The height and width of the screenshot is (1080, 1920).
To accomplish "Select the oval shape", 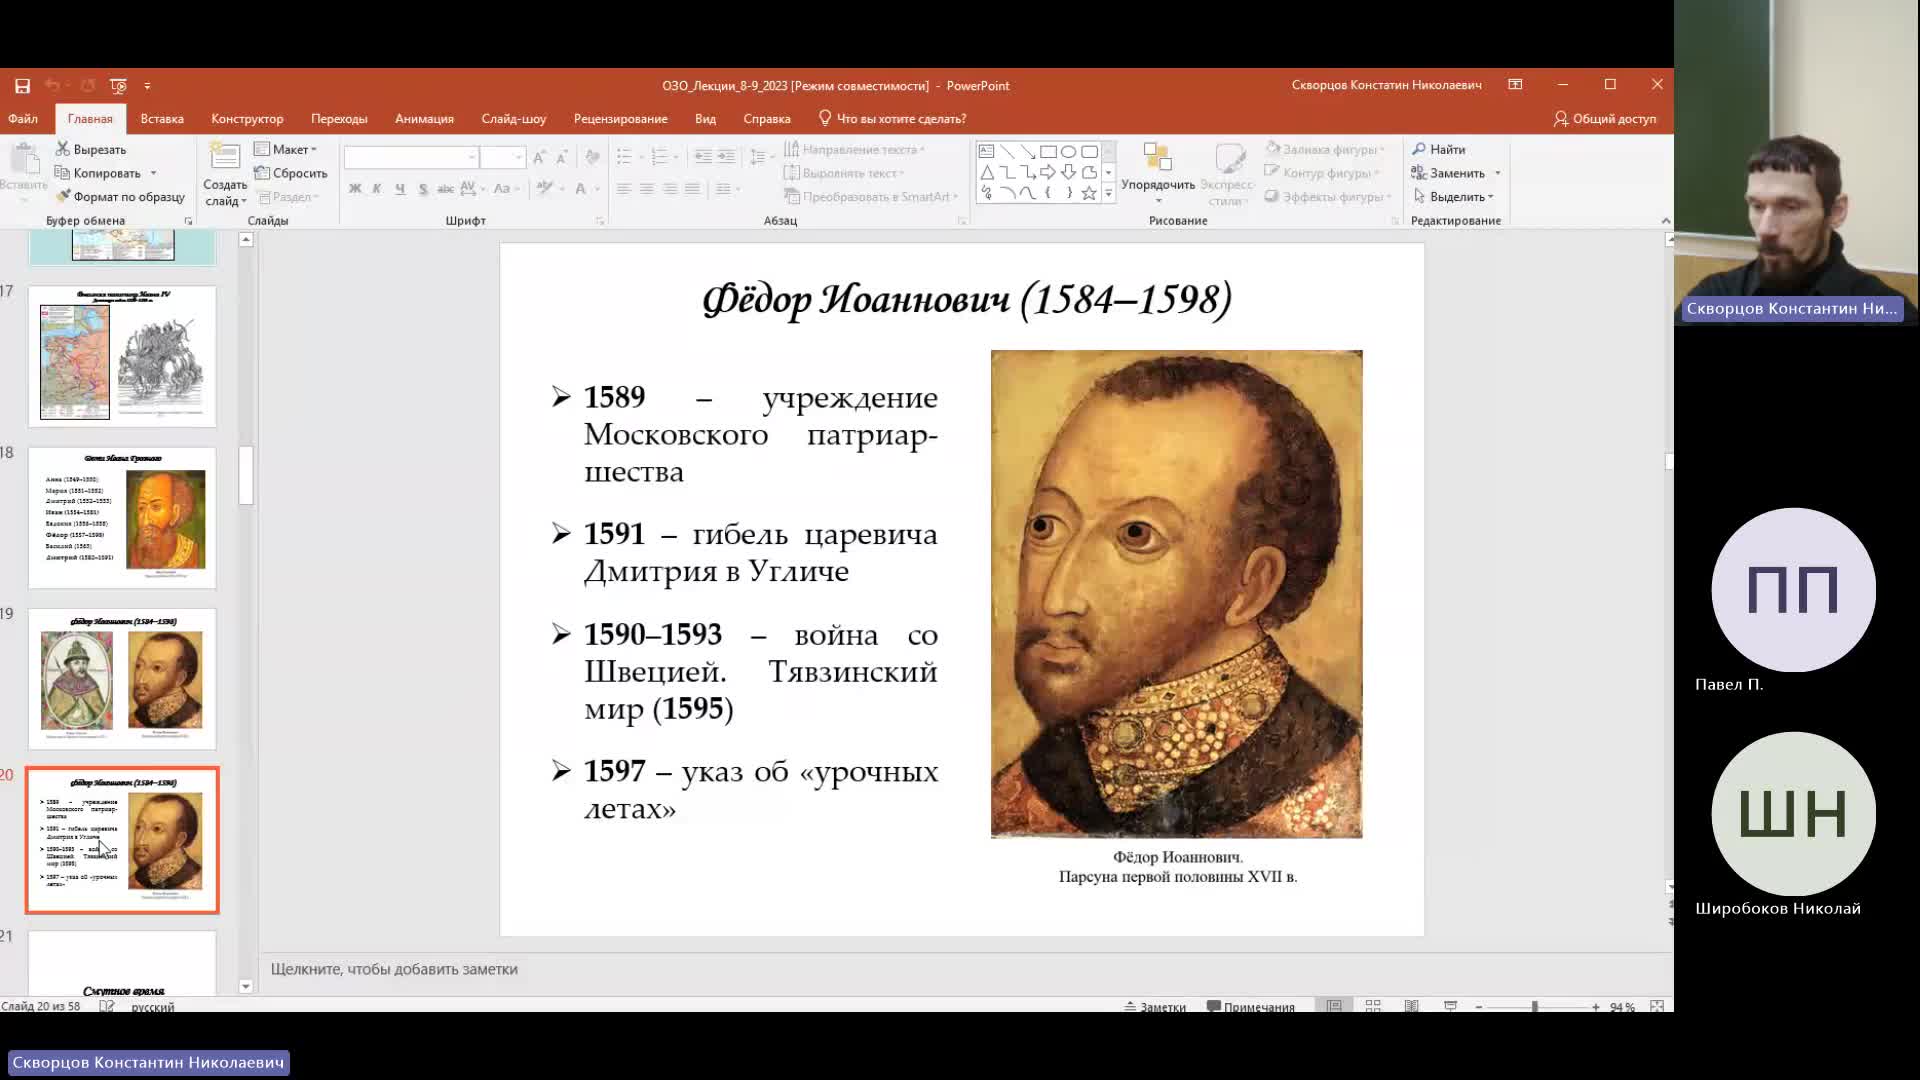I will [x=1069, y=152].
